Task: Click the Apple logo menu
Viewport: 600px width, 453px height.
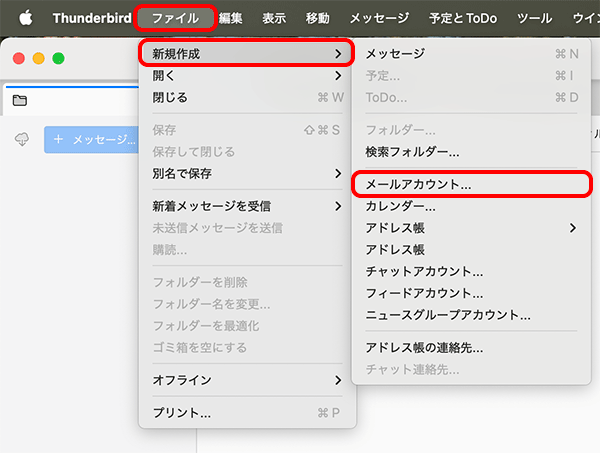Action: click(x=25, y=18)
